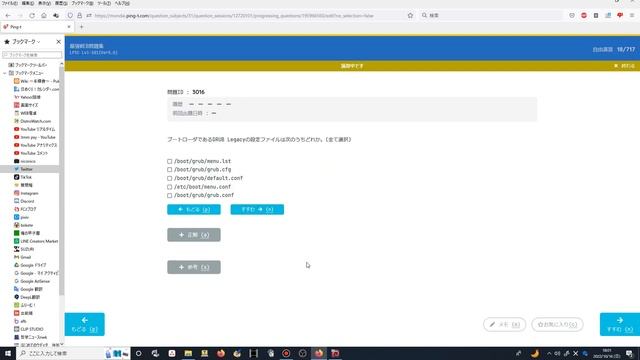This screenshot has width=640, height=360.
Task: Collapse the bookmarks menu folder
Action: 5,73
